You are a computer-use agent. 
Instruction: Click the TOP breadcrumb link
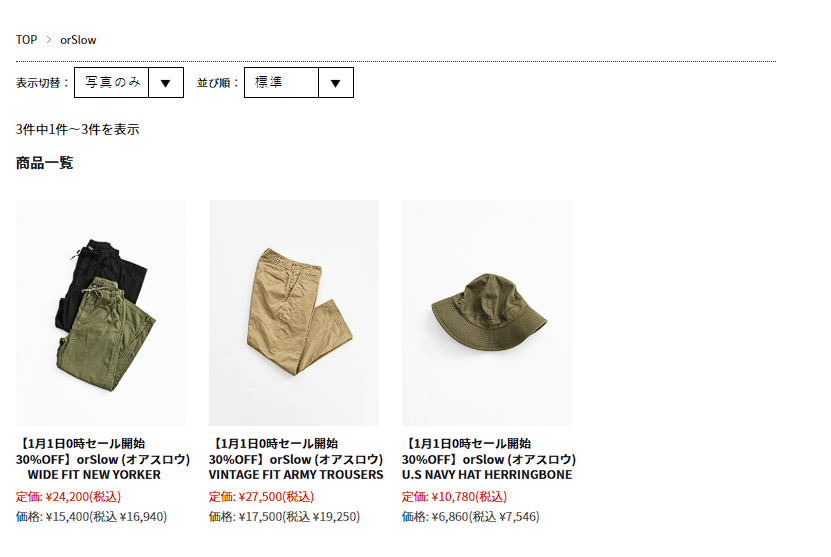tap(26, 40)
